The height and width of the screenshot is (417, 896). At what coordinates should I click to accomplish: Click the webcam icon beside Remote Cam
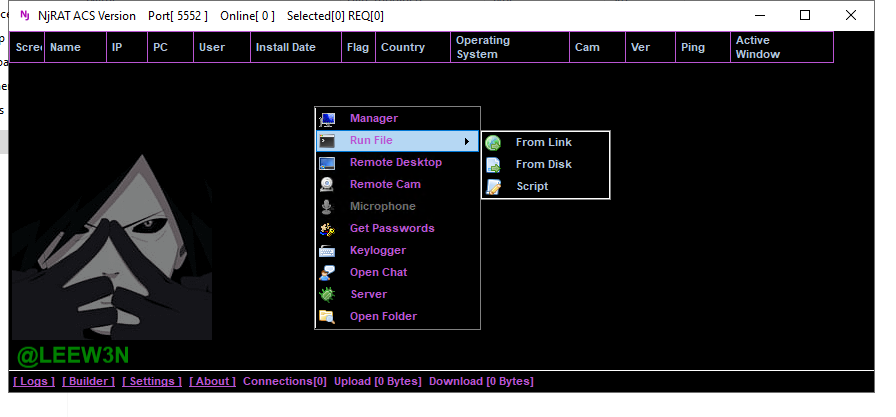[327, 185]
